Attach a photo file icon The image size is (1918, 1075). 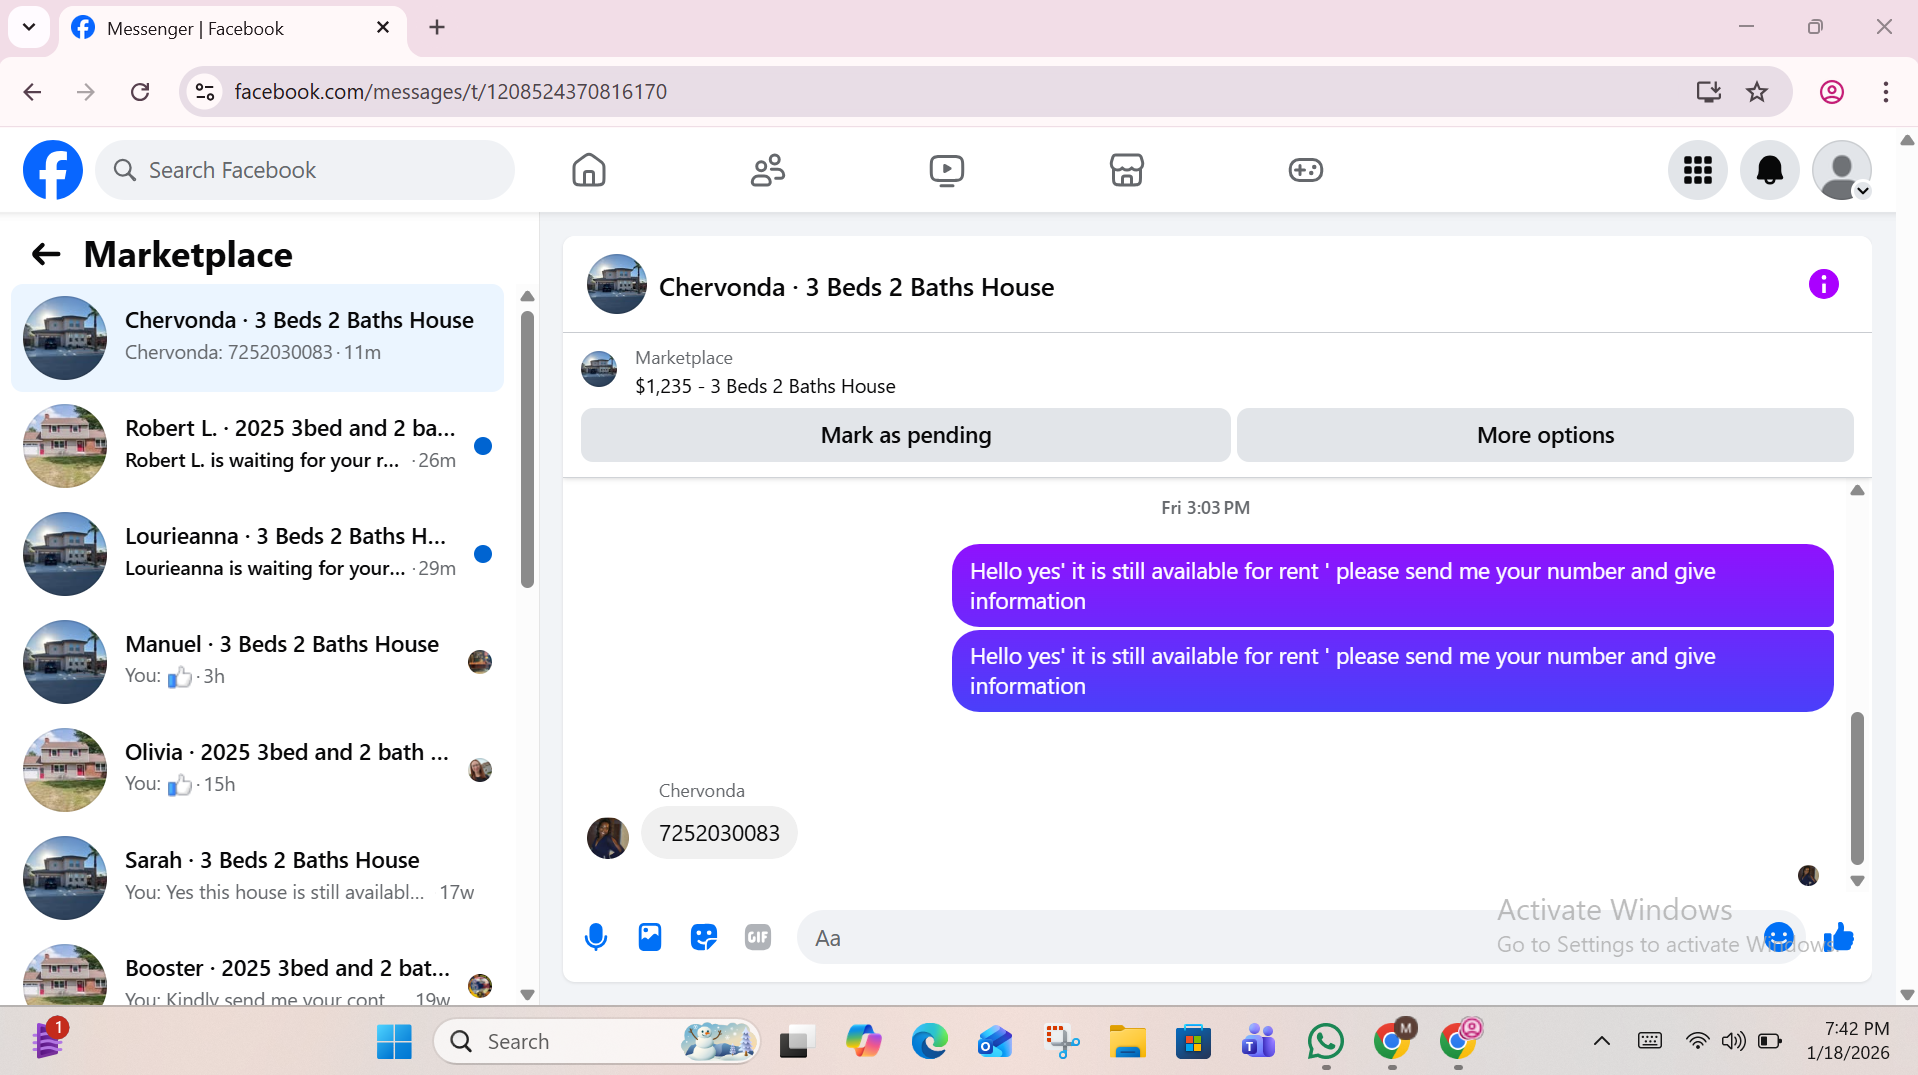(650, 937)
